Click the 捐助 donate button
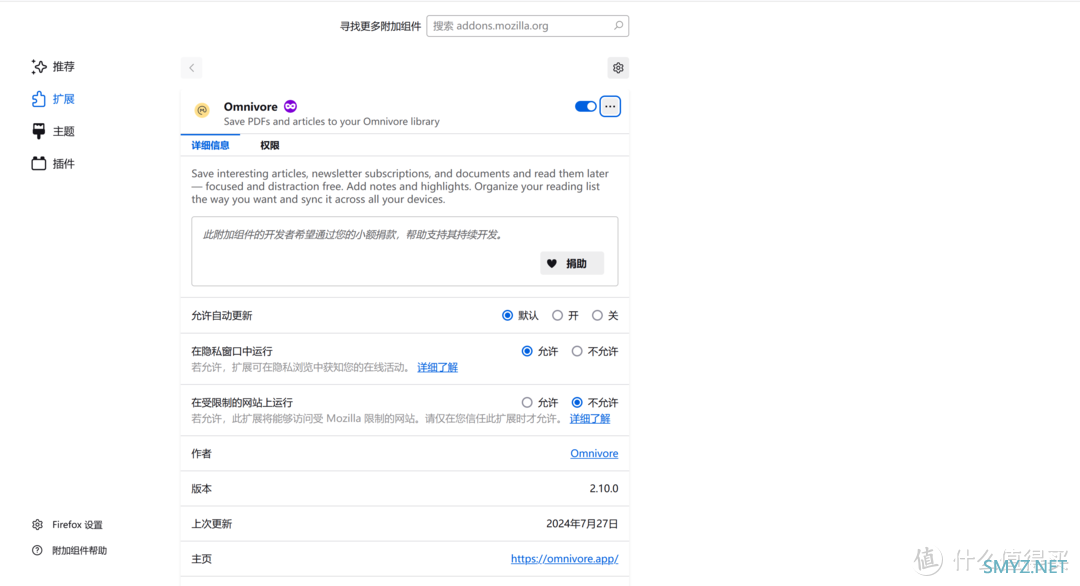 [572, 263]
